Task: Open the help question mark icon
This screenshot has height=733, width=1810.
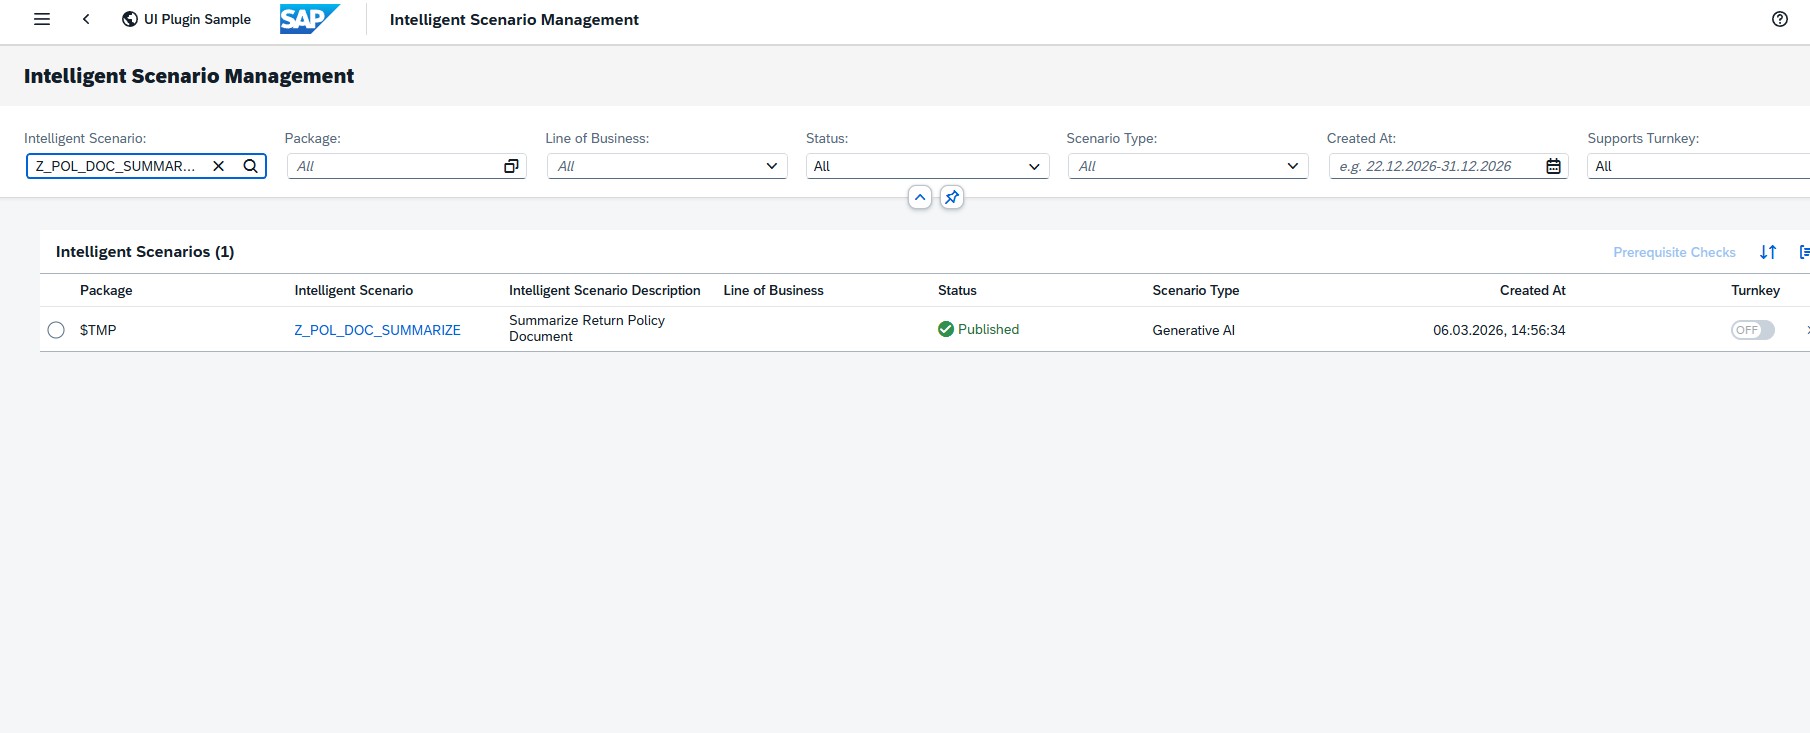Action: [x=1780, y=19]
